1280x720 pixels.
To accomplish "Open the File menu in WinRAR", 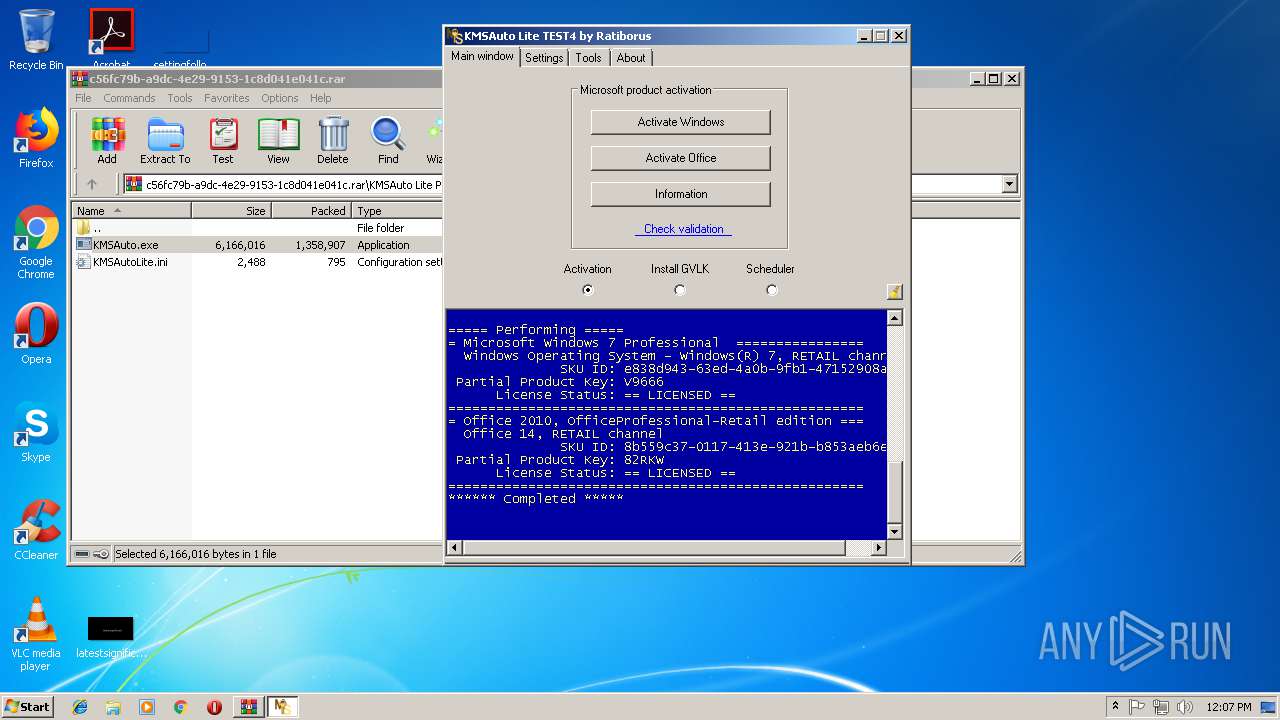I will point(83,98).
